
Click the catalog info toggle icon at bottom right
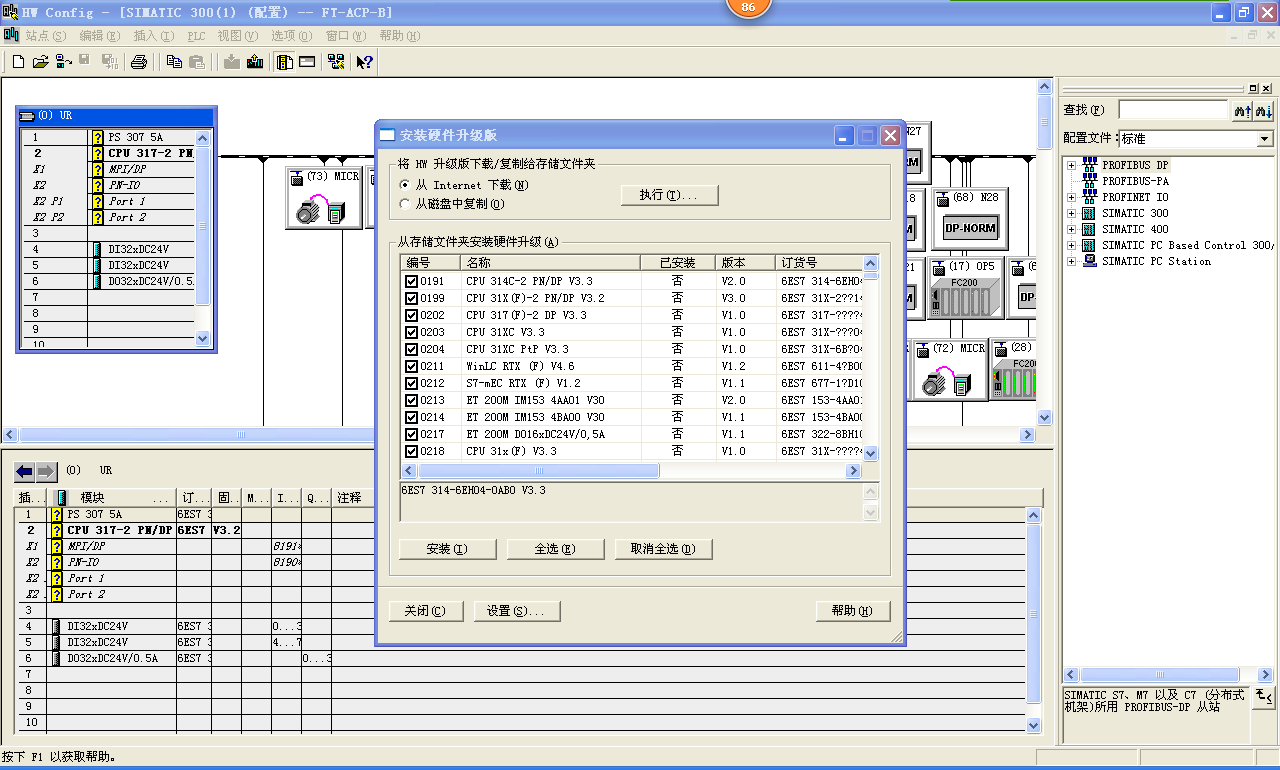tap(1264, 696)
